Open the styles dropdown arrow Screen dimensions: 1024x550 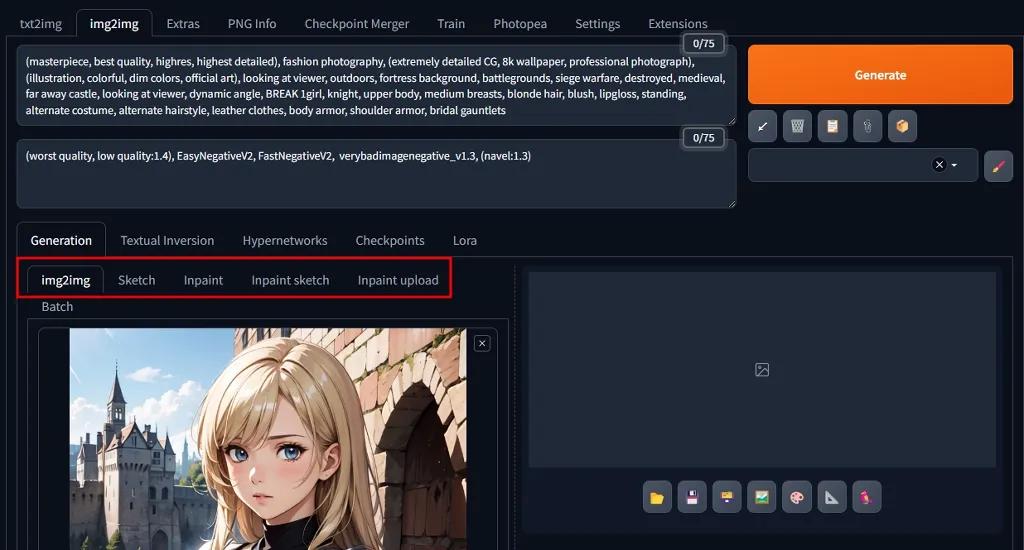pos(954,165)
